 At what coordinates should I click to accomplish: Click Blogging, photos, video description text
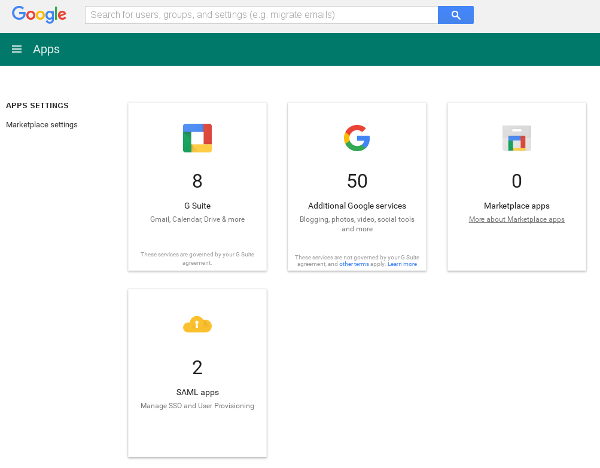pyautogui.click(x=357, y=224)
